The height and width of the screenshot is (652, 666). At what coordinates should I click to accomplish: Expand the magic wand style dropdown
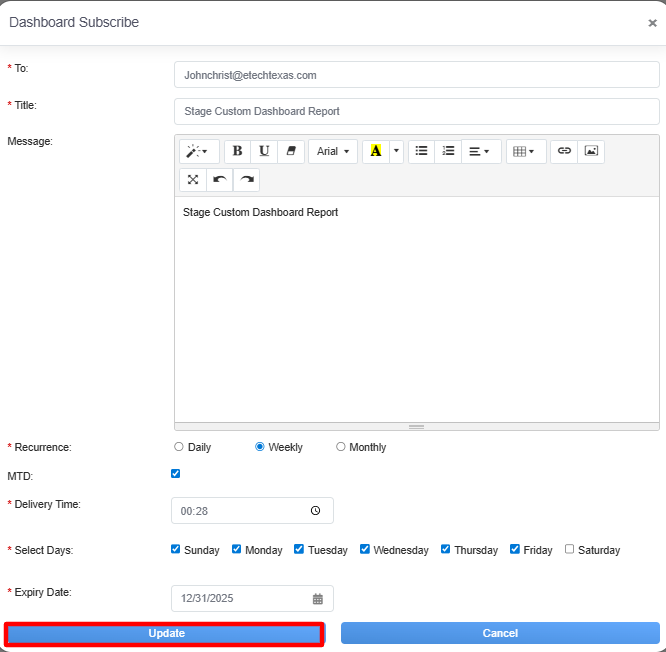click(198, 151)
